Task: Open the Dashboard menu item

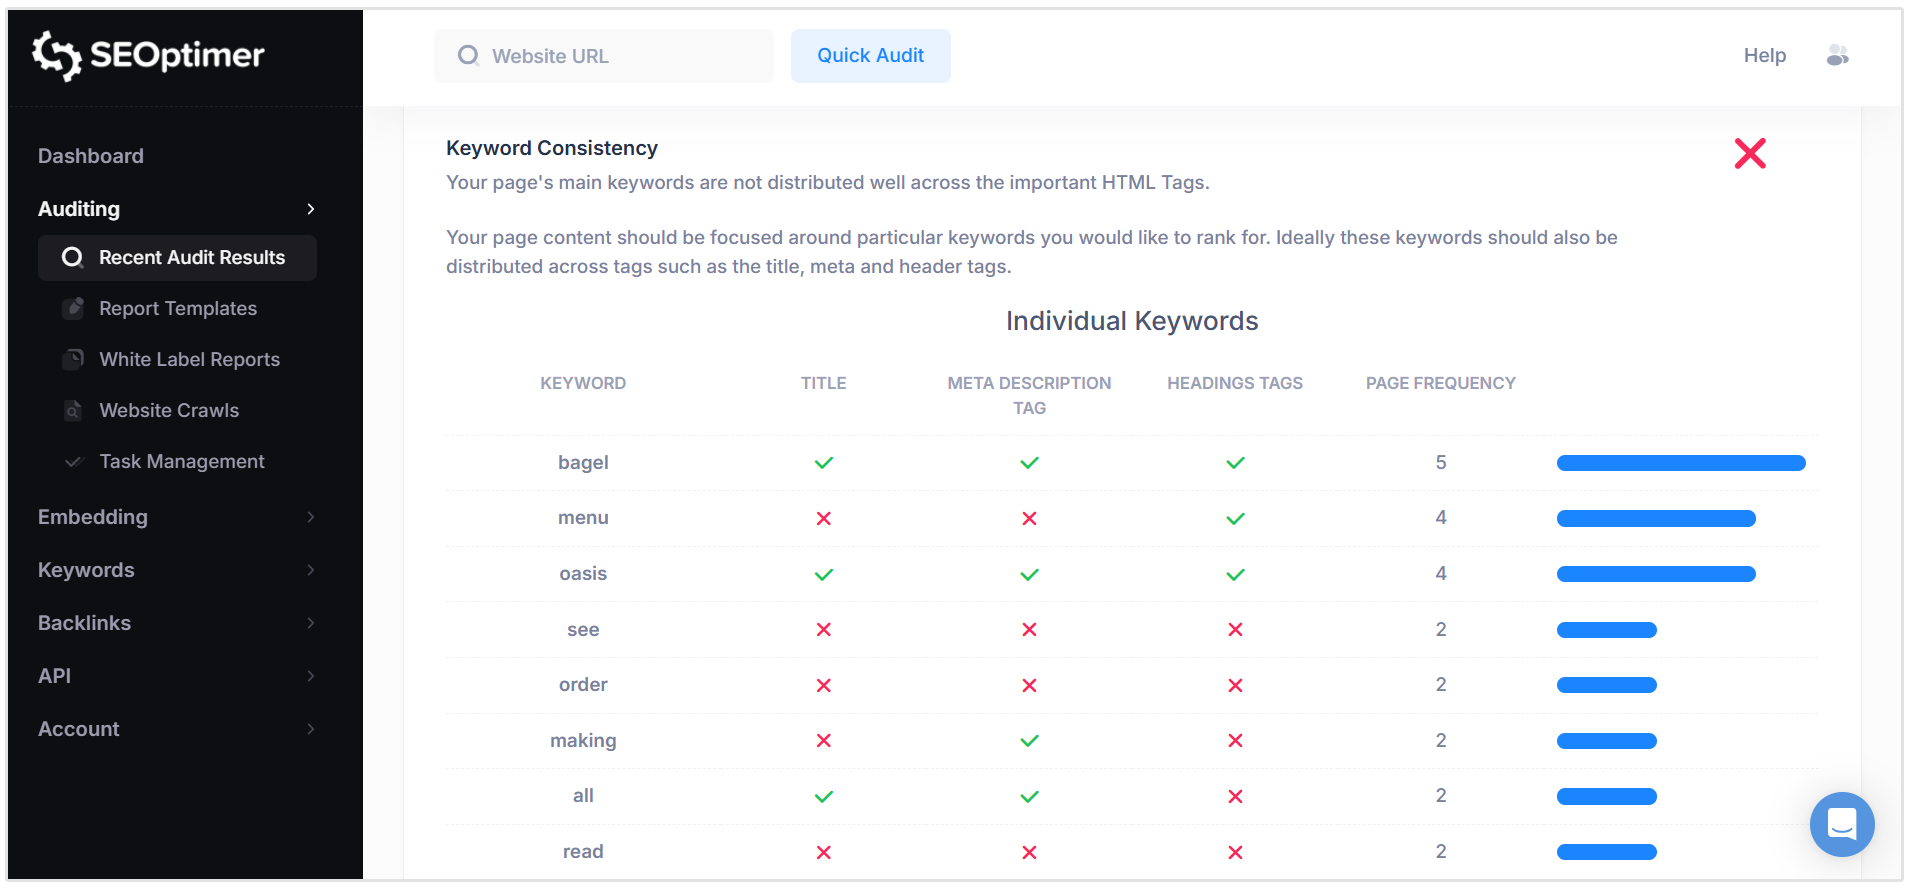Action: (x=91, y=156)
